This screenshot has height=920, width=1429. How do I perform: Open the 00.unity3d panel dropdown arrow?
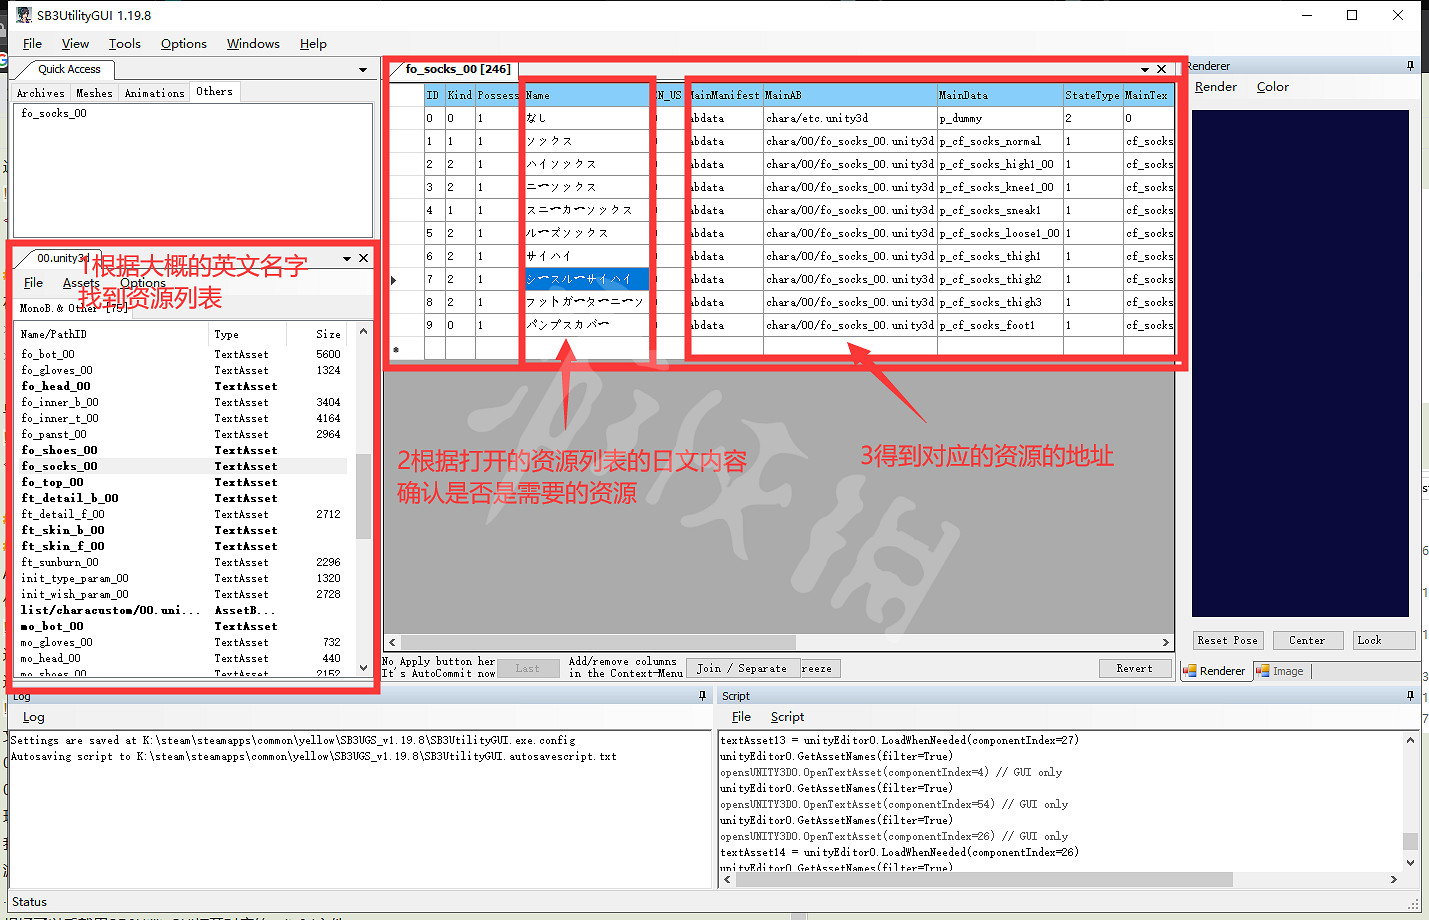[347, 258]
